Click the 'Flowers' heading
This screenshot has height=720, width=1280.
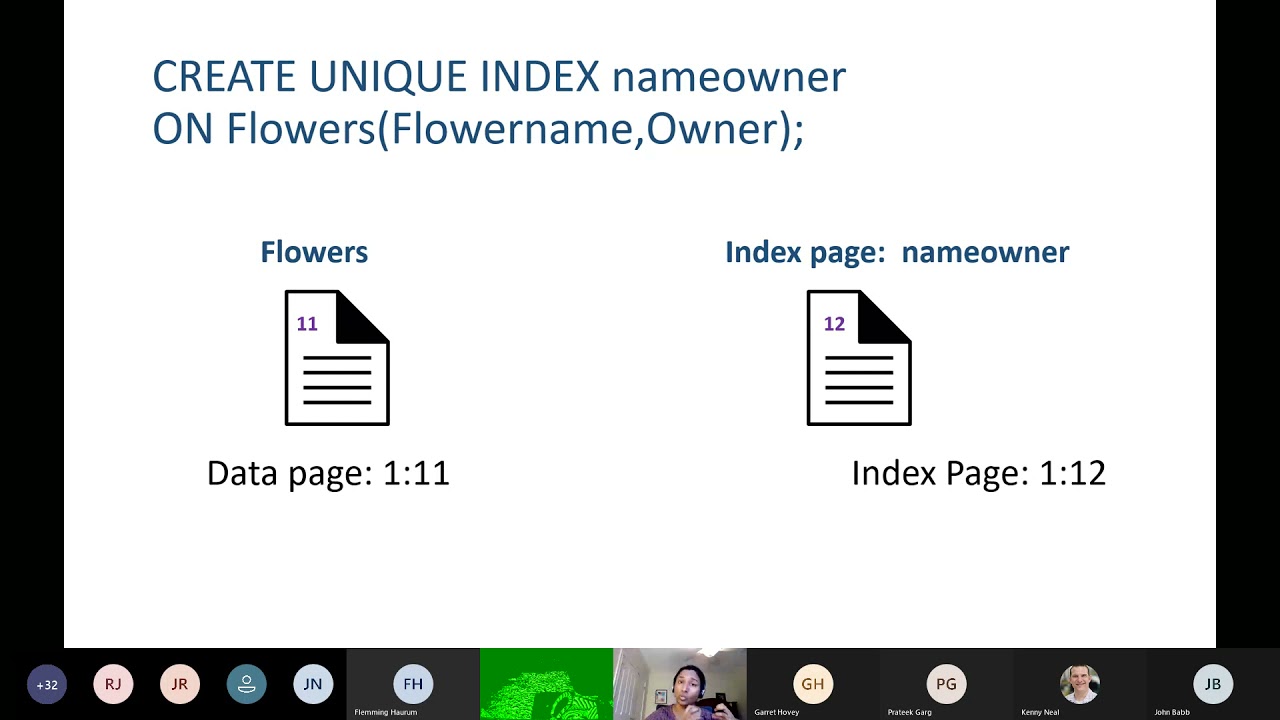(314, 252)
